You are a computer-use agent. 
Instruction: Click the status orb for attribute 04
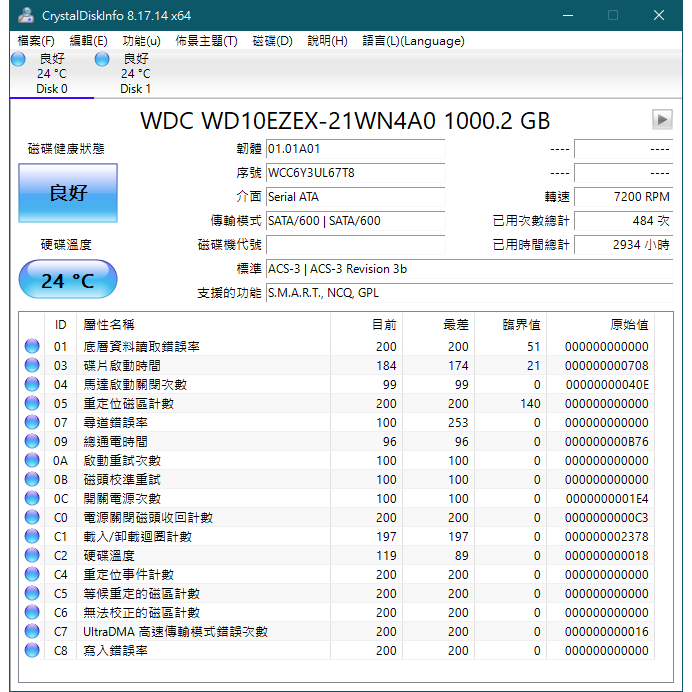32,384
